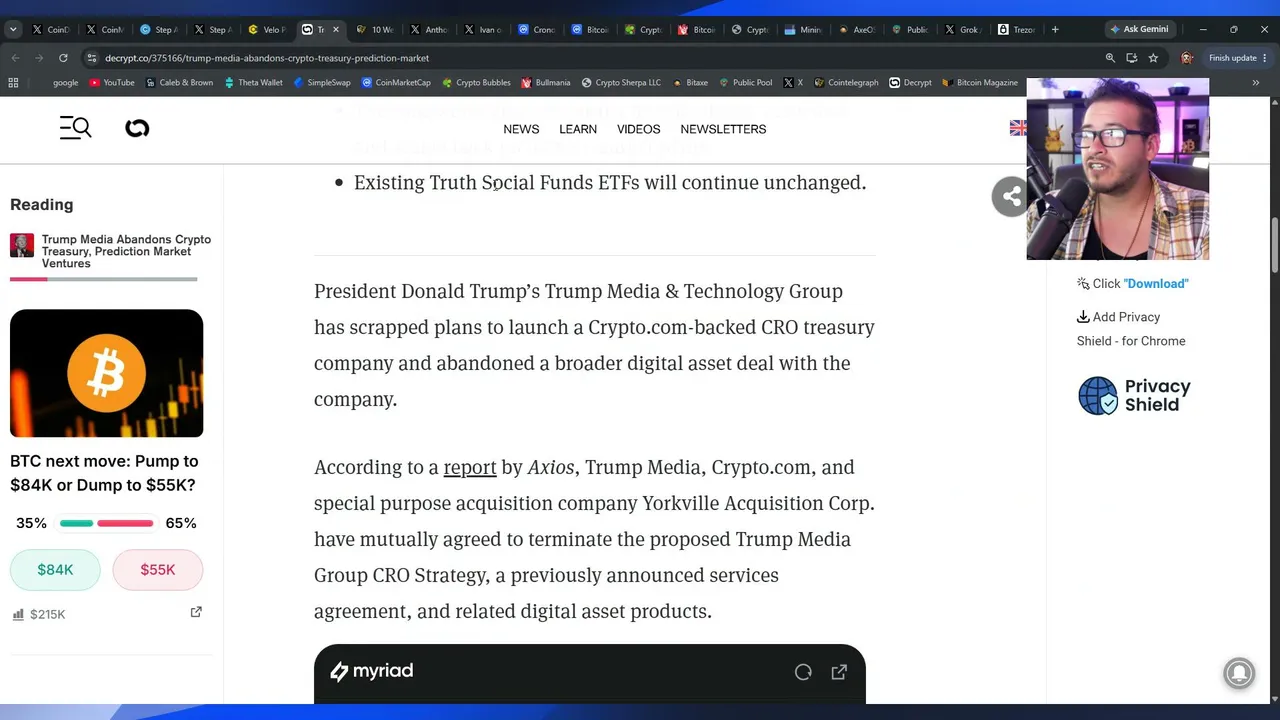Image resolution: width=1280 pixels, height=720 pixels.
Task: Open the NEWSLETTERS menu item
Action: click(723, 129)
